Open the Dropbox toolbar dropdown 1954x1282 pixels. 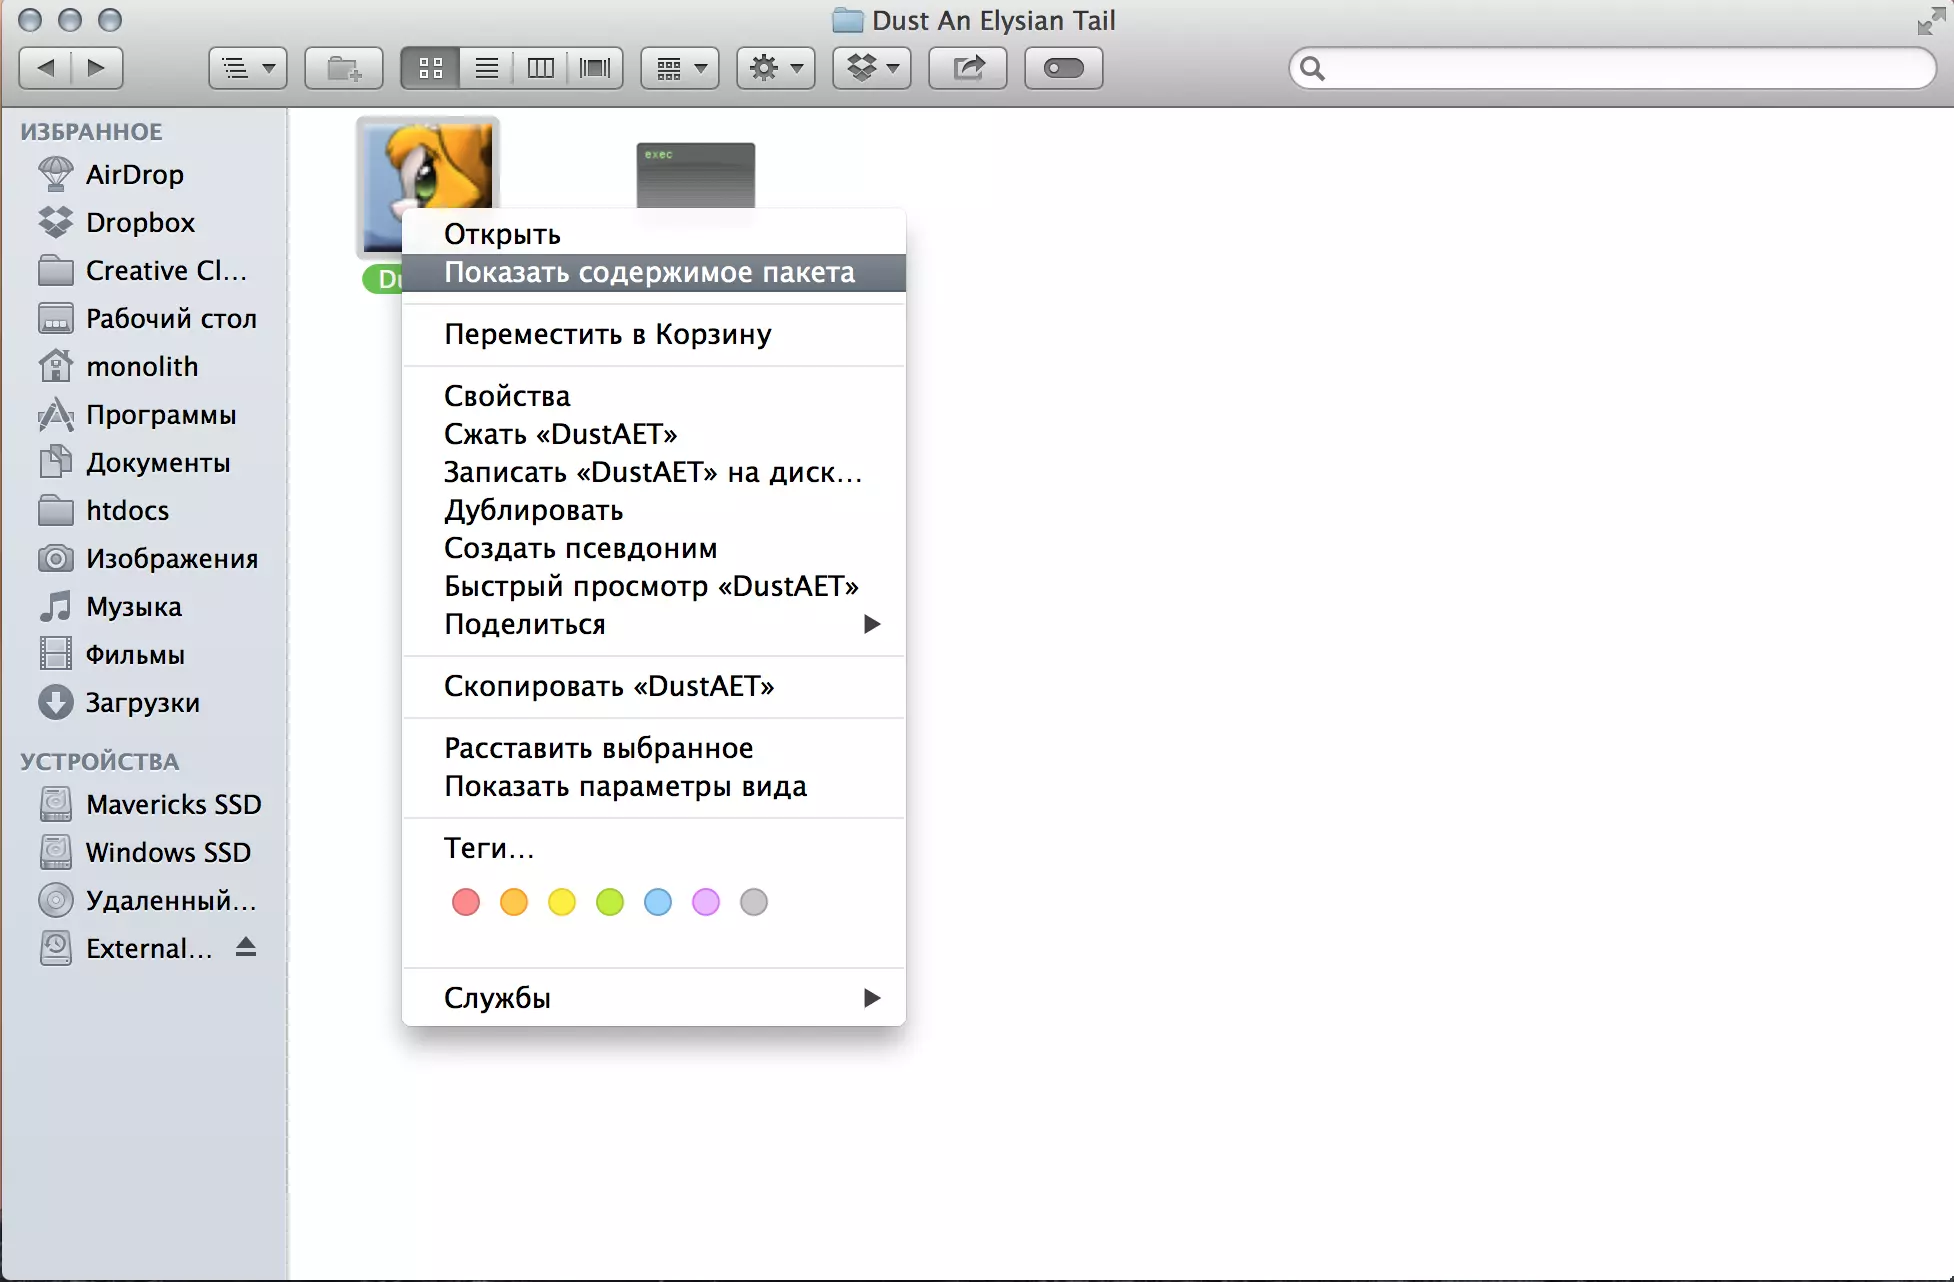[872, 68]
